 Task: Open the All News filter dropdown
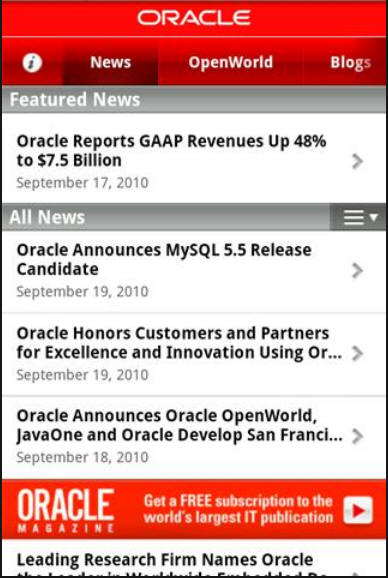(358, 217)
